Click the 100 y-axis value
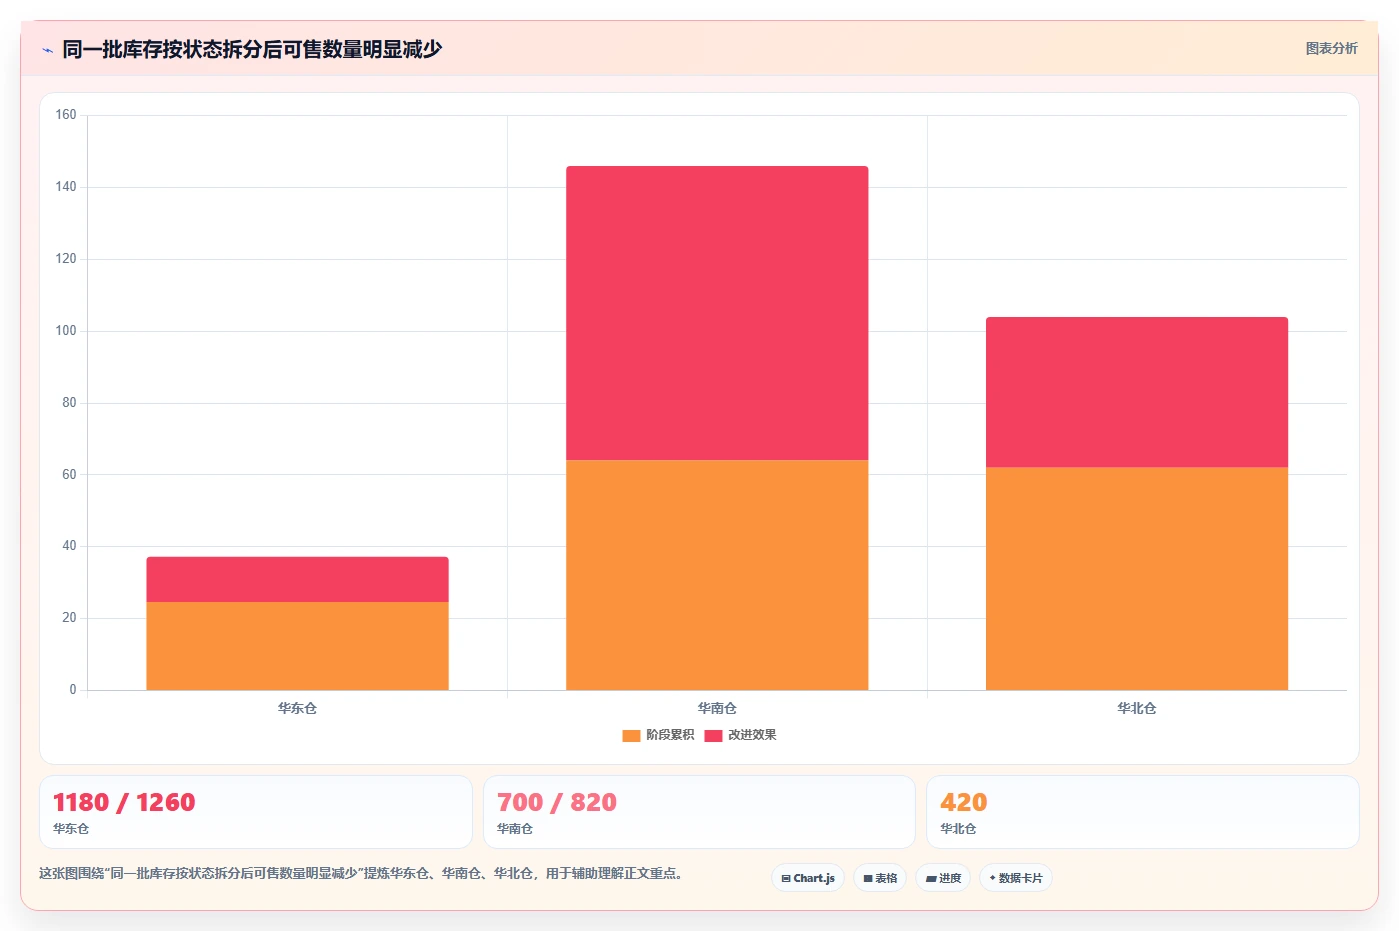 (x=66, y=331)
